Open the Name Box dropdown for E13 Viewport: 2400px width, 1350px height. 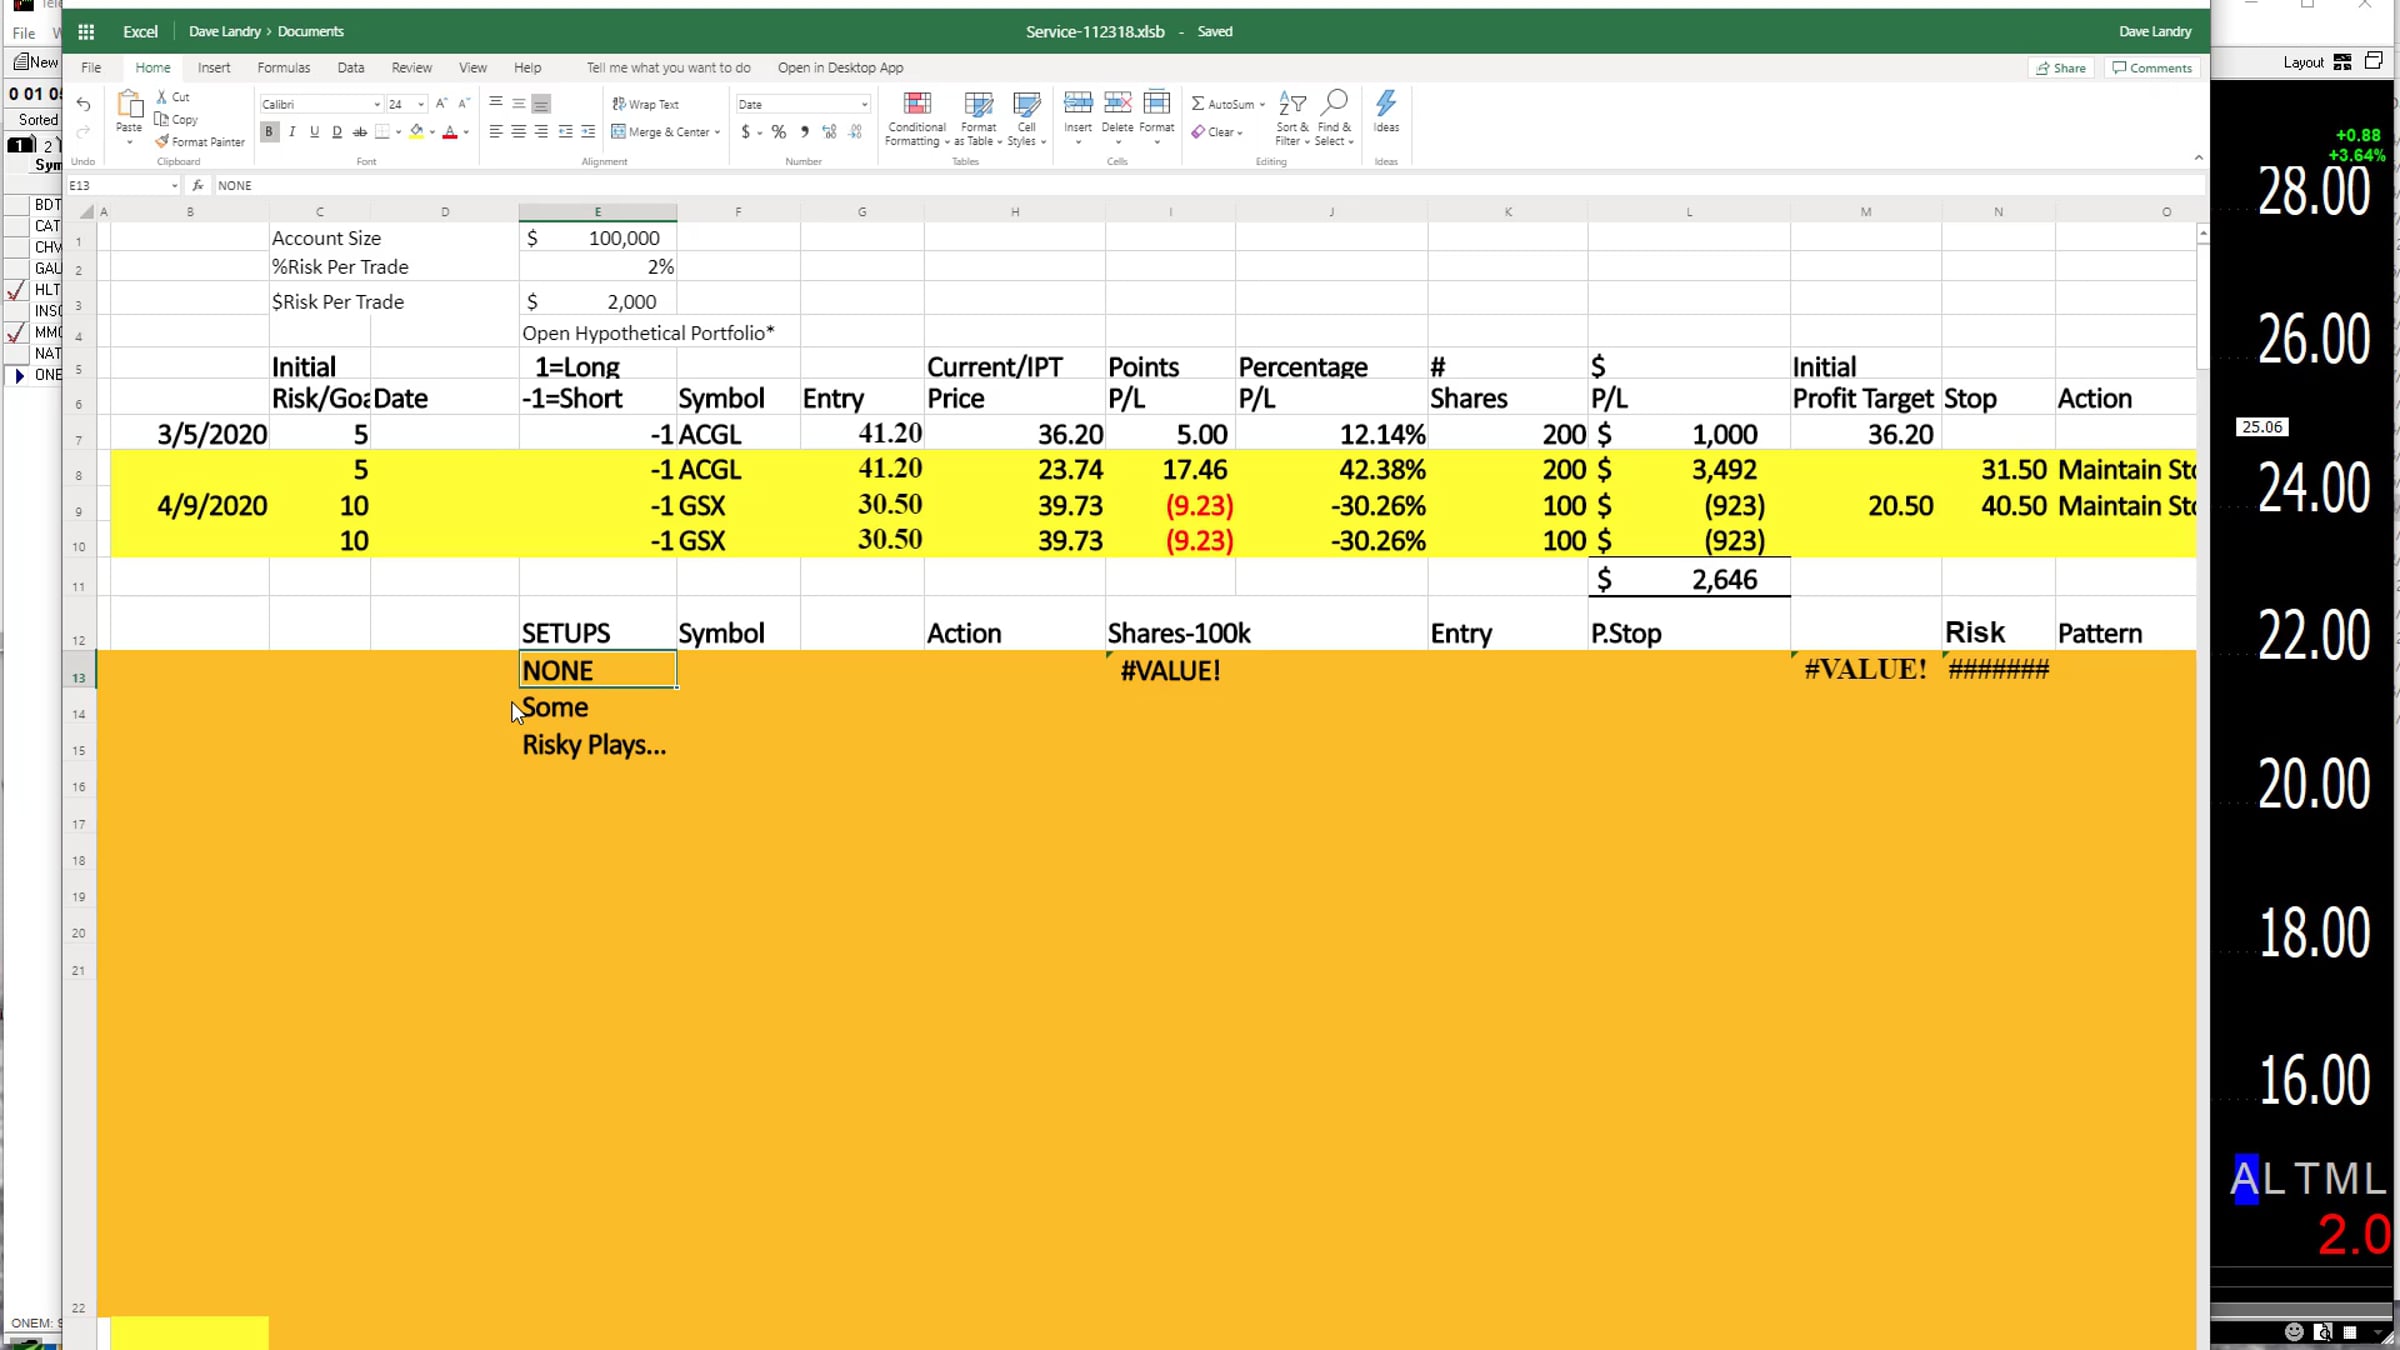pyautogui.click(x=174, y=185)
